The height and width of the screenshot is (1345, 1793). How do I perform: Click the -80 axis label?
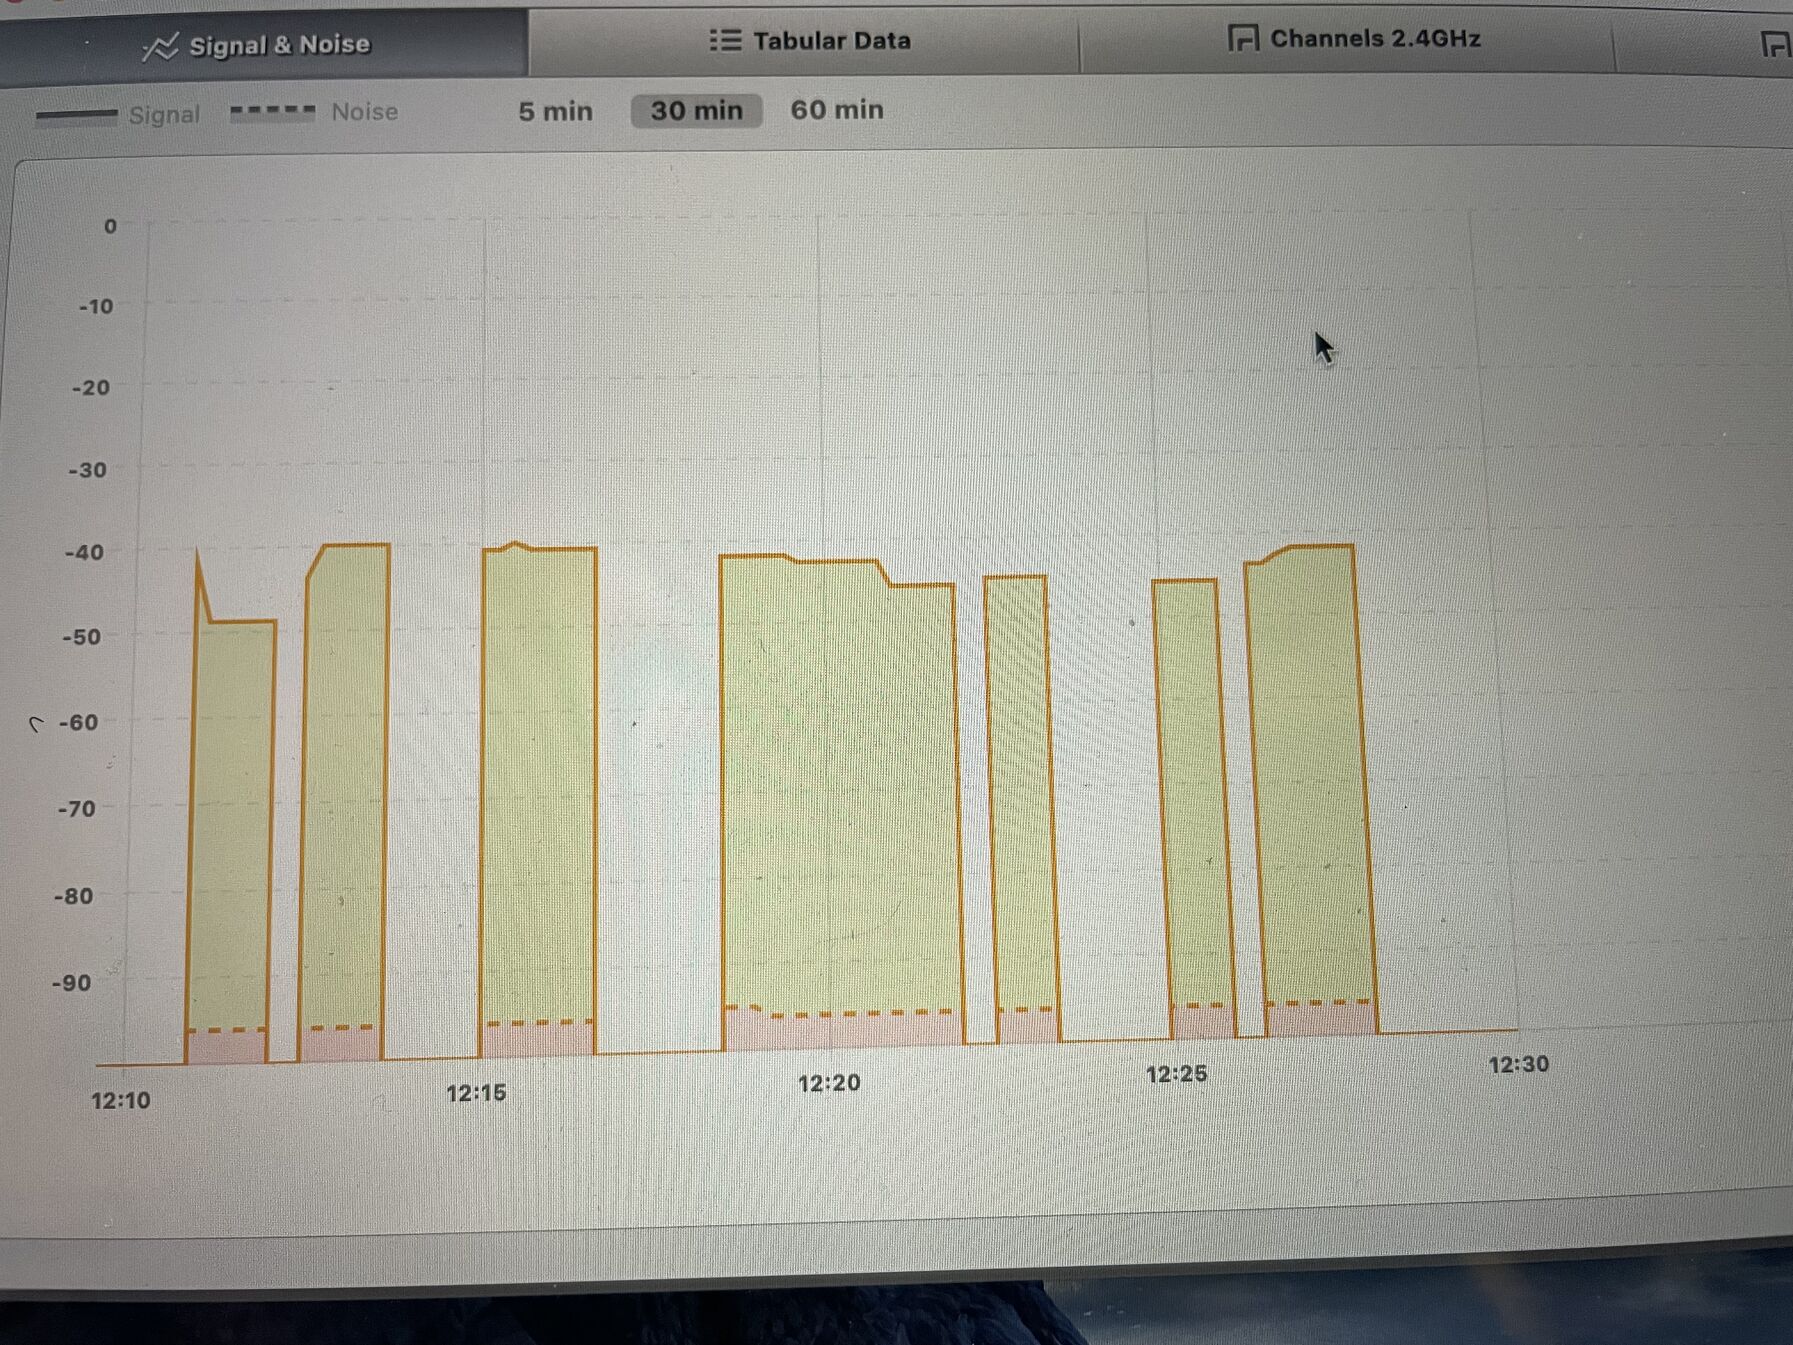coord(73,896)
